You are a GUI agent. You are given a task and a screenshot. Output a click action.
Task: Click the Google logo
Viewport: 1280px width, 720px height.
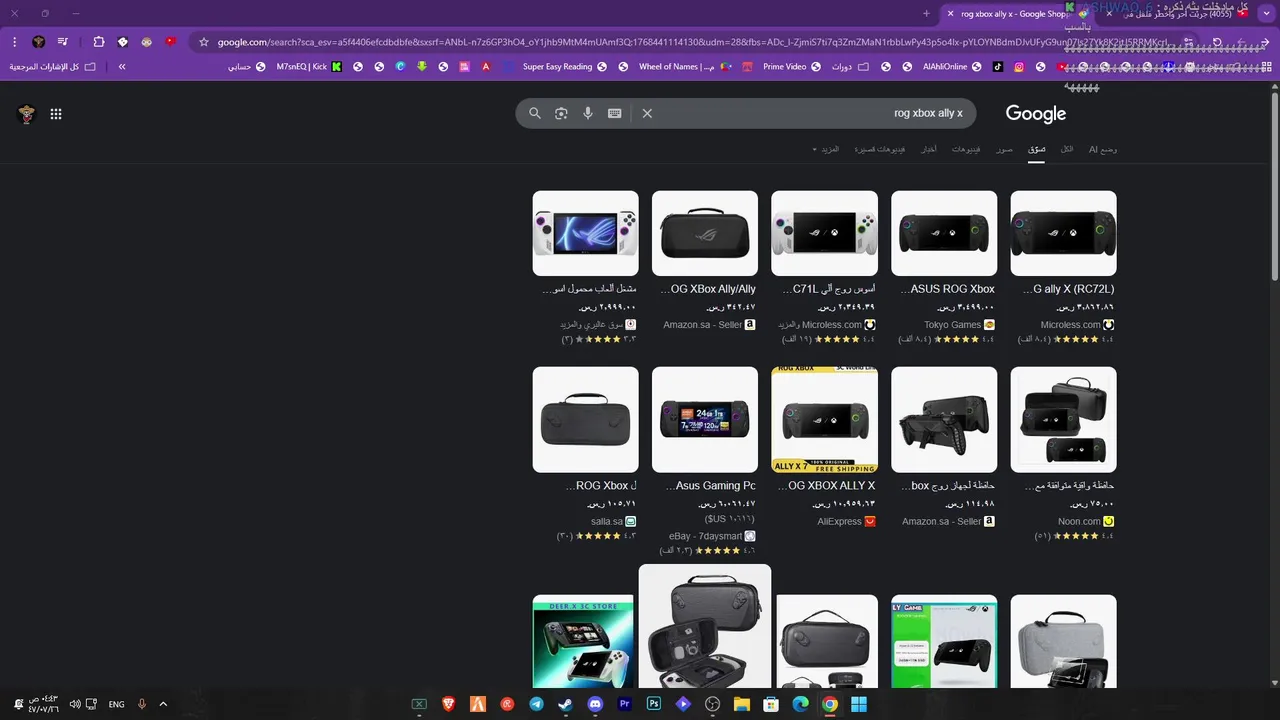[1035, 114]
